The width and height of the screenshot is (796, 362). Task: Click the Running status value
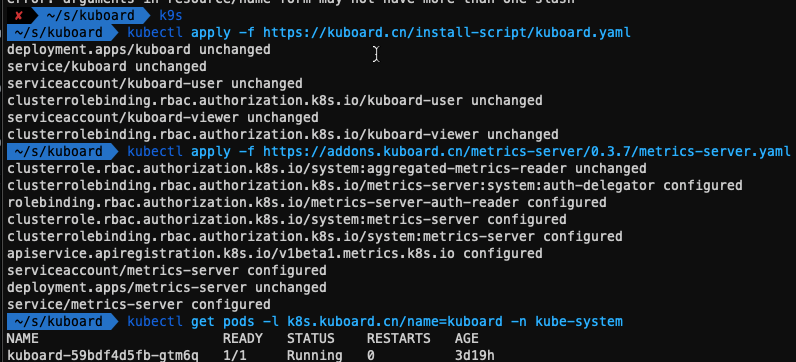(314, 355)
